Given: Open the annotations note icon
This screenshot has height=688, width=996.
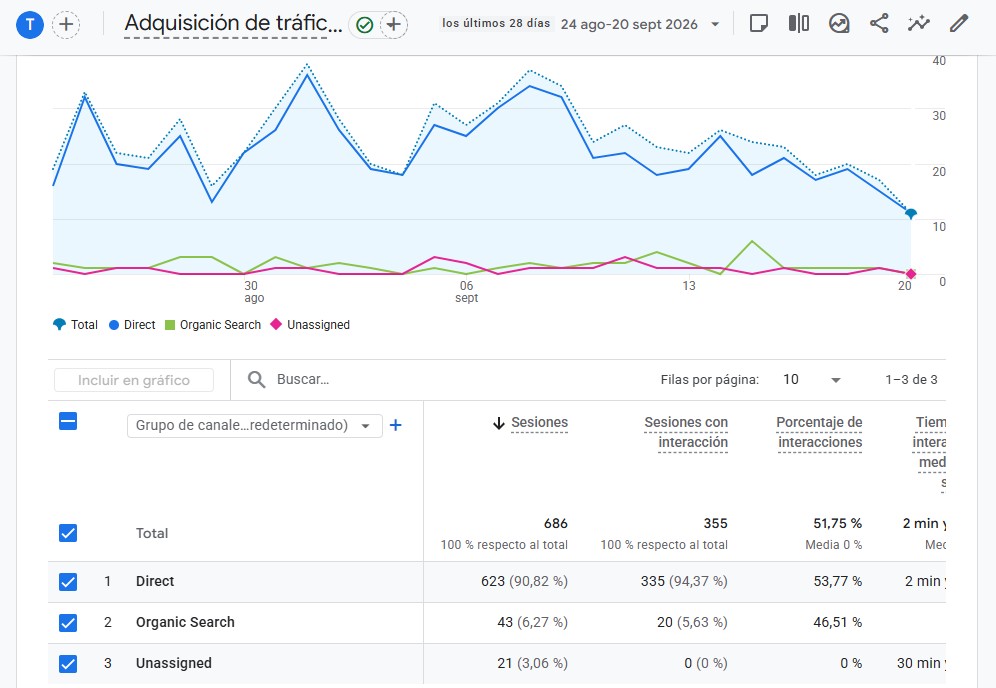Looking at the screenshot, I should click(759, 24).
